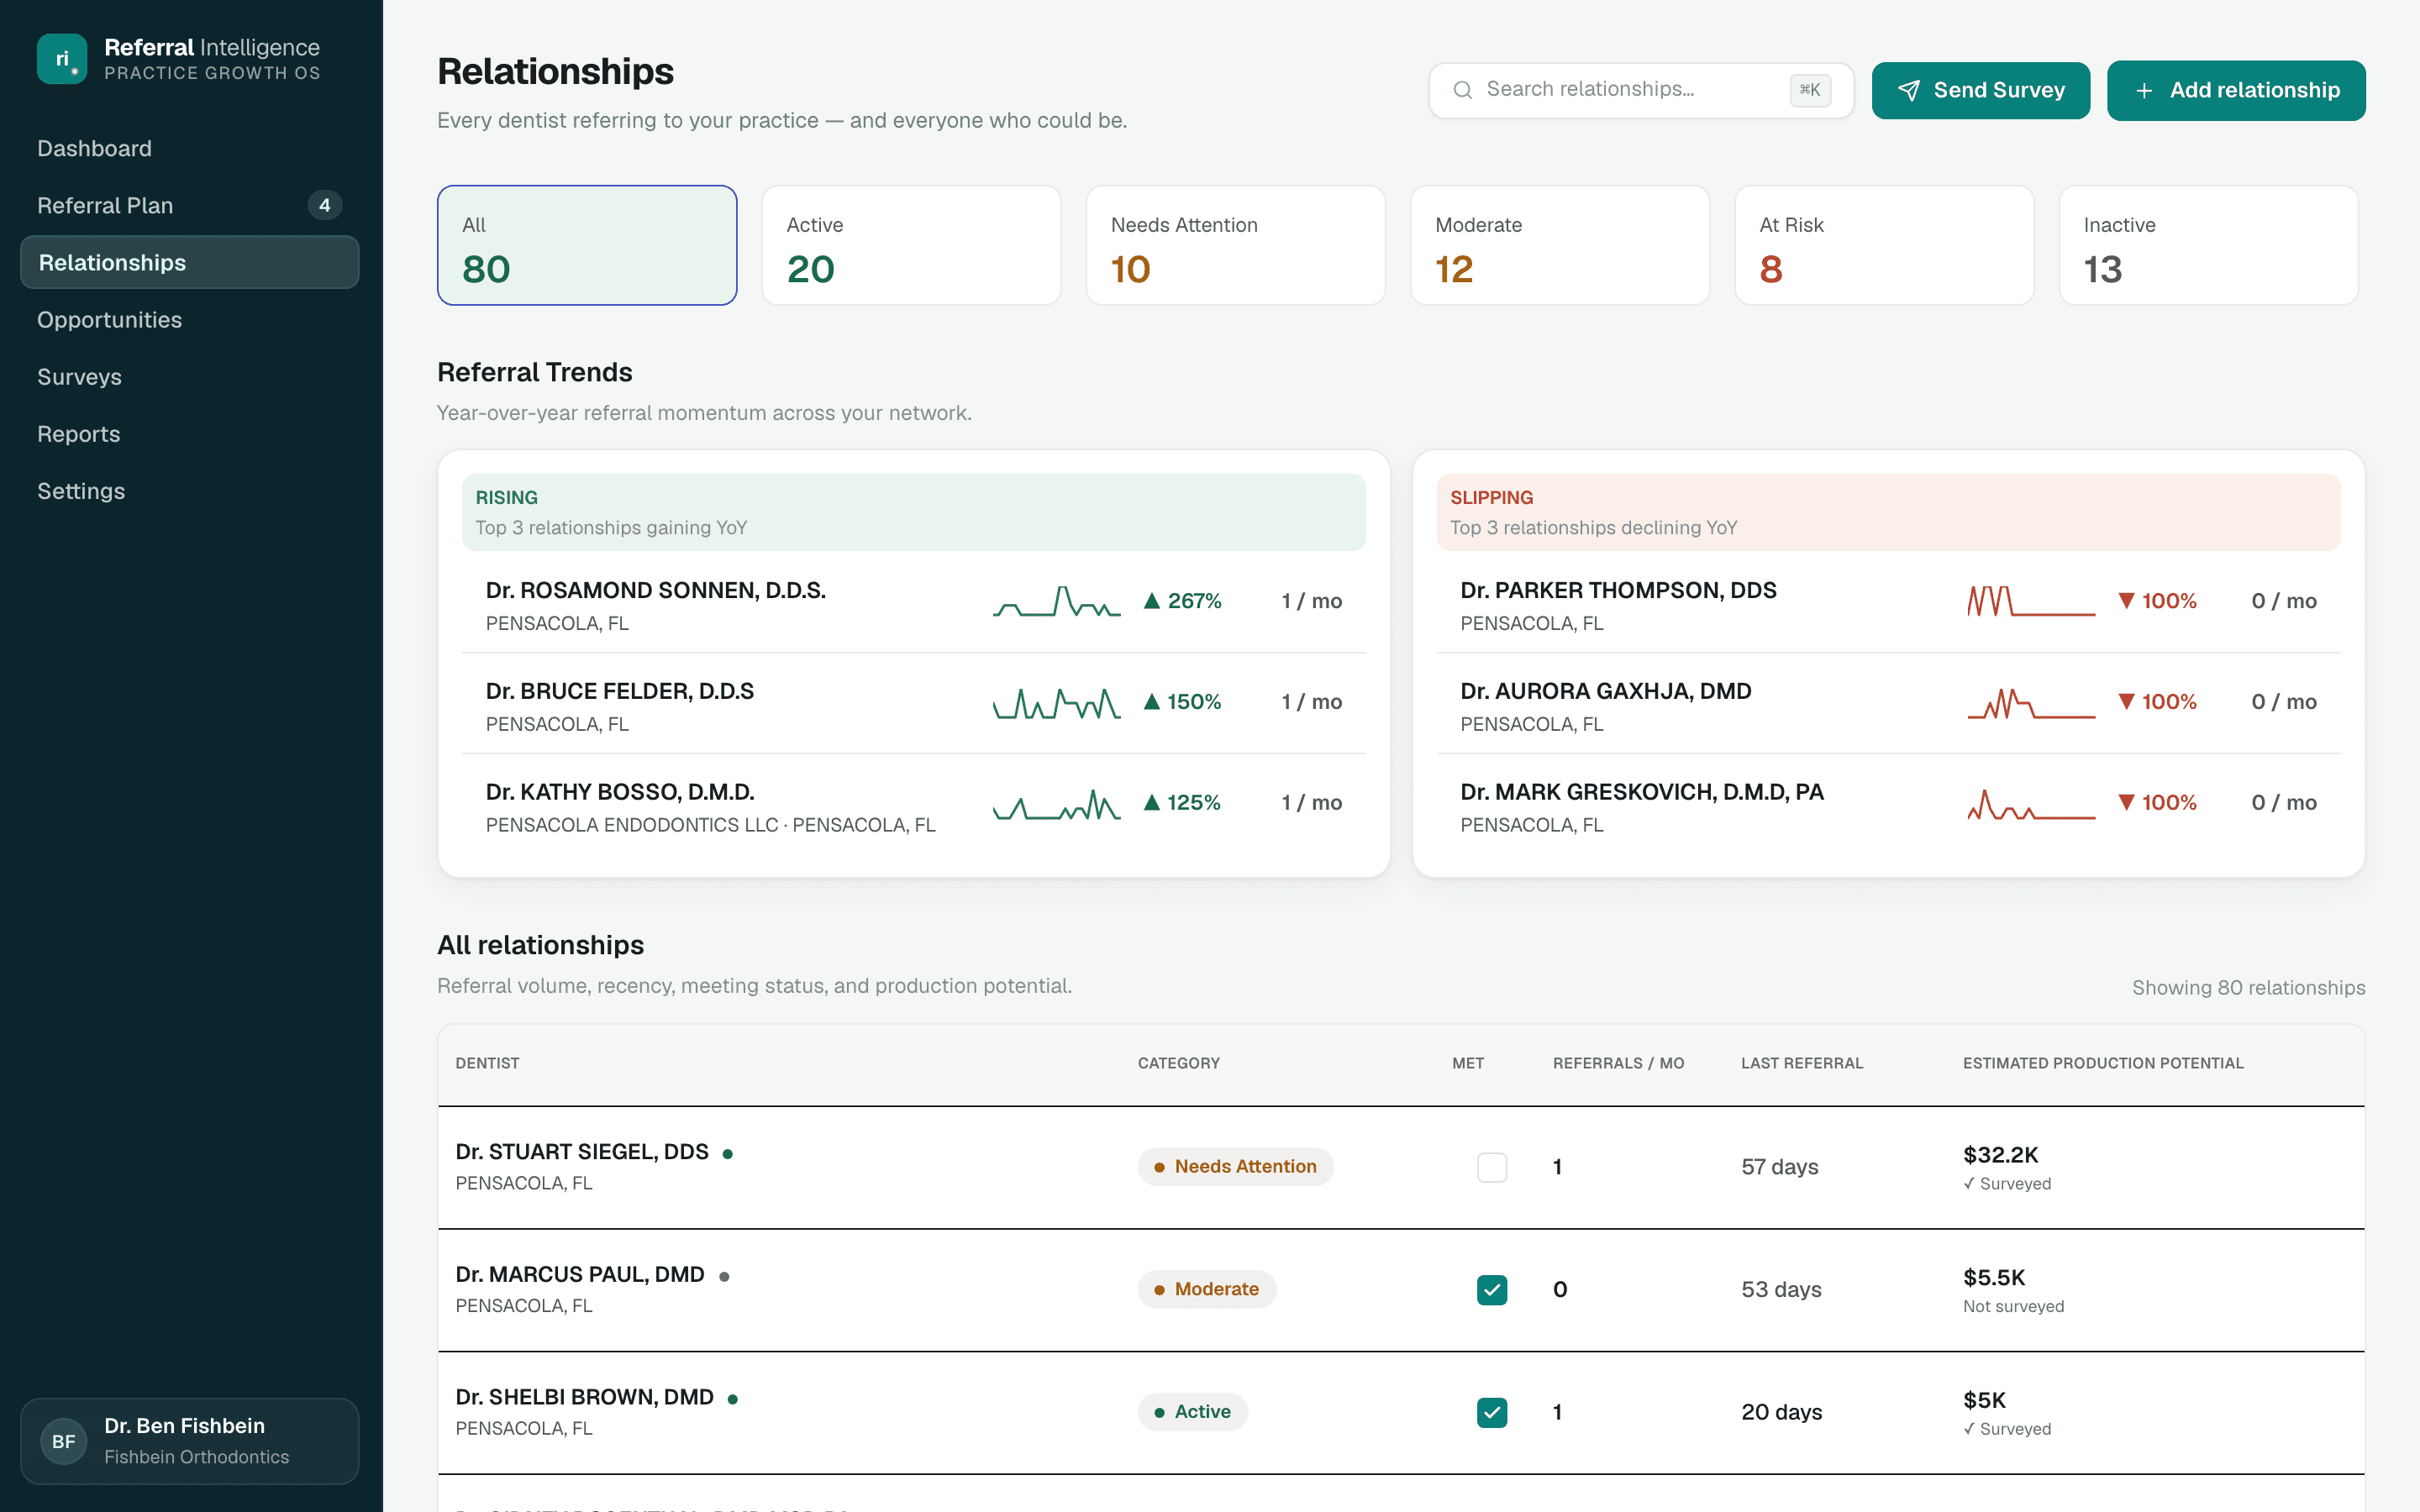
Task: Filter by Moderate 12 card
Action: [x=1560, y=245]
